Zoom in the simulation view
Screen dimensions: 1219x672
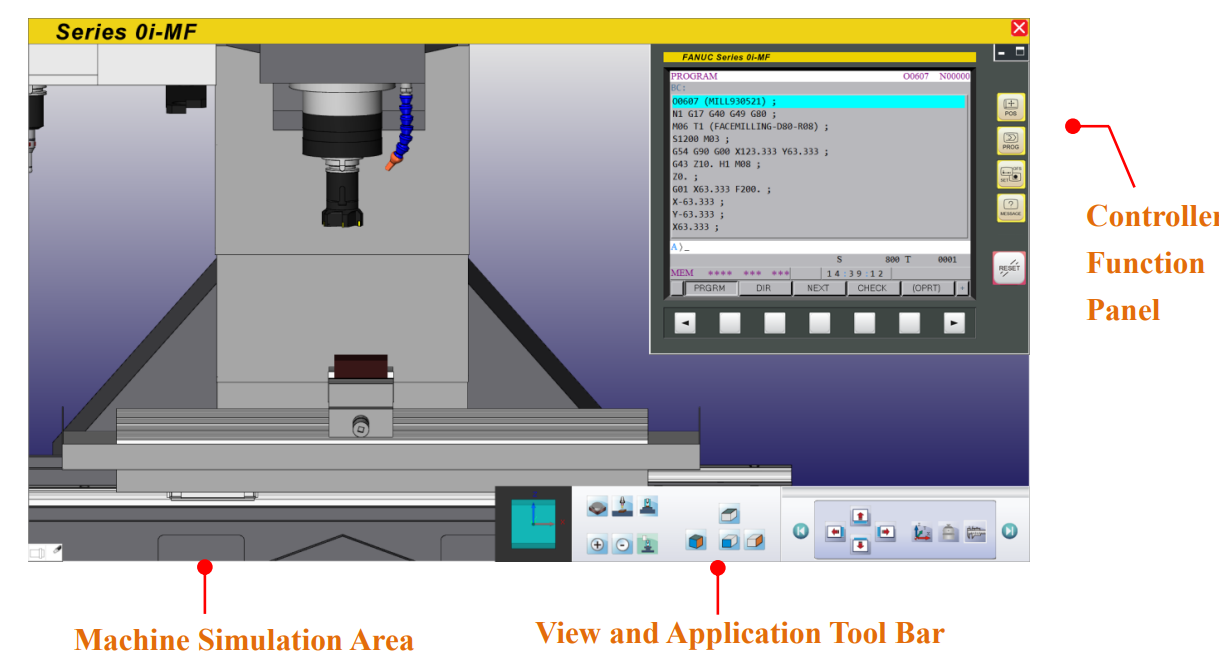click(x=597, y=545)
